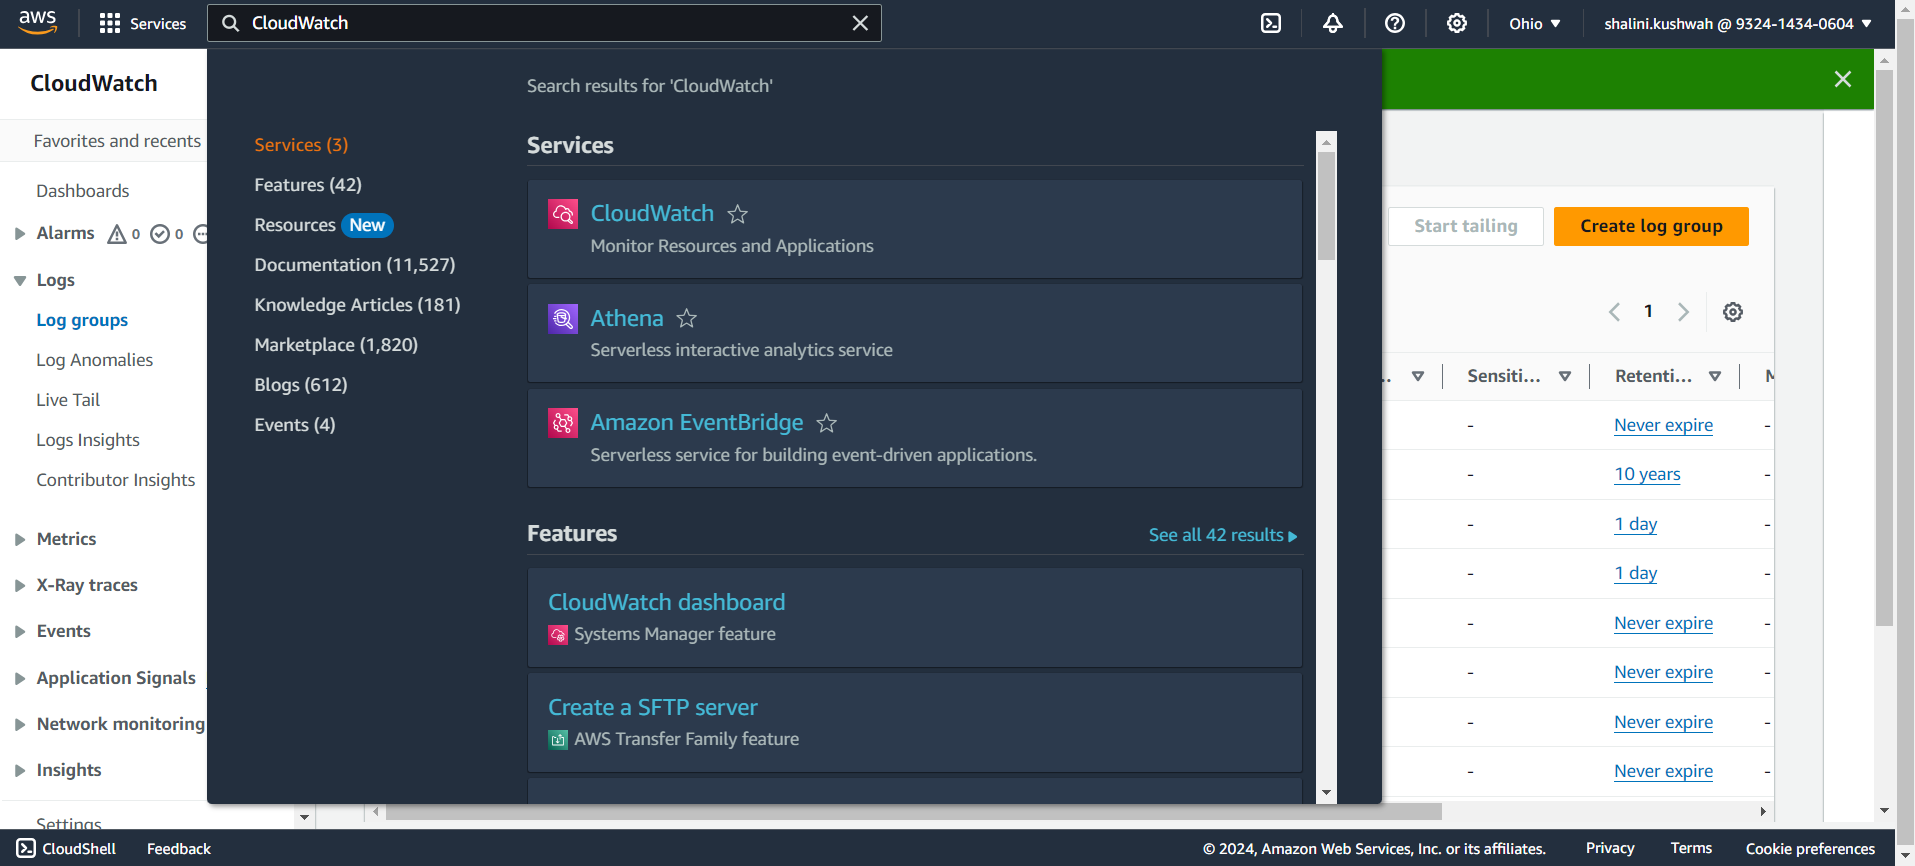1915x866 pixels.
Task: Open the Amazon EventBridge service result
Action: click(x=697, y=422)
